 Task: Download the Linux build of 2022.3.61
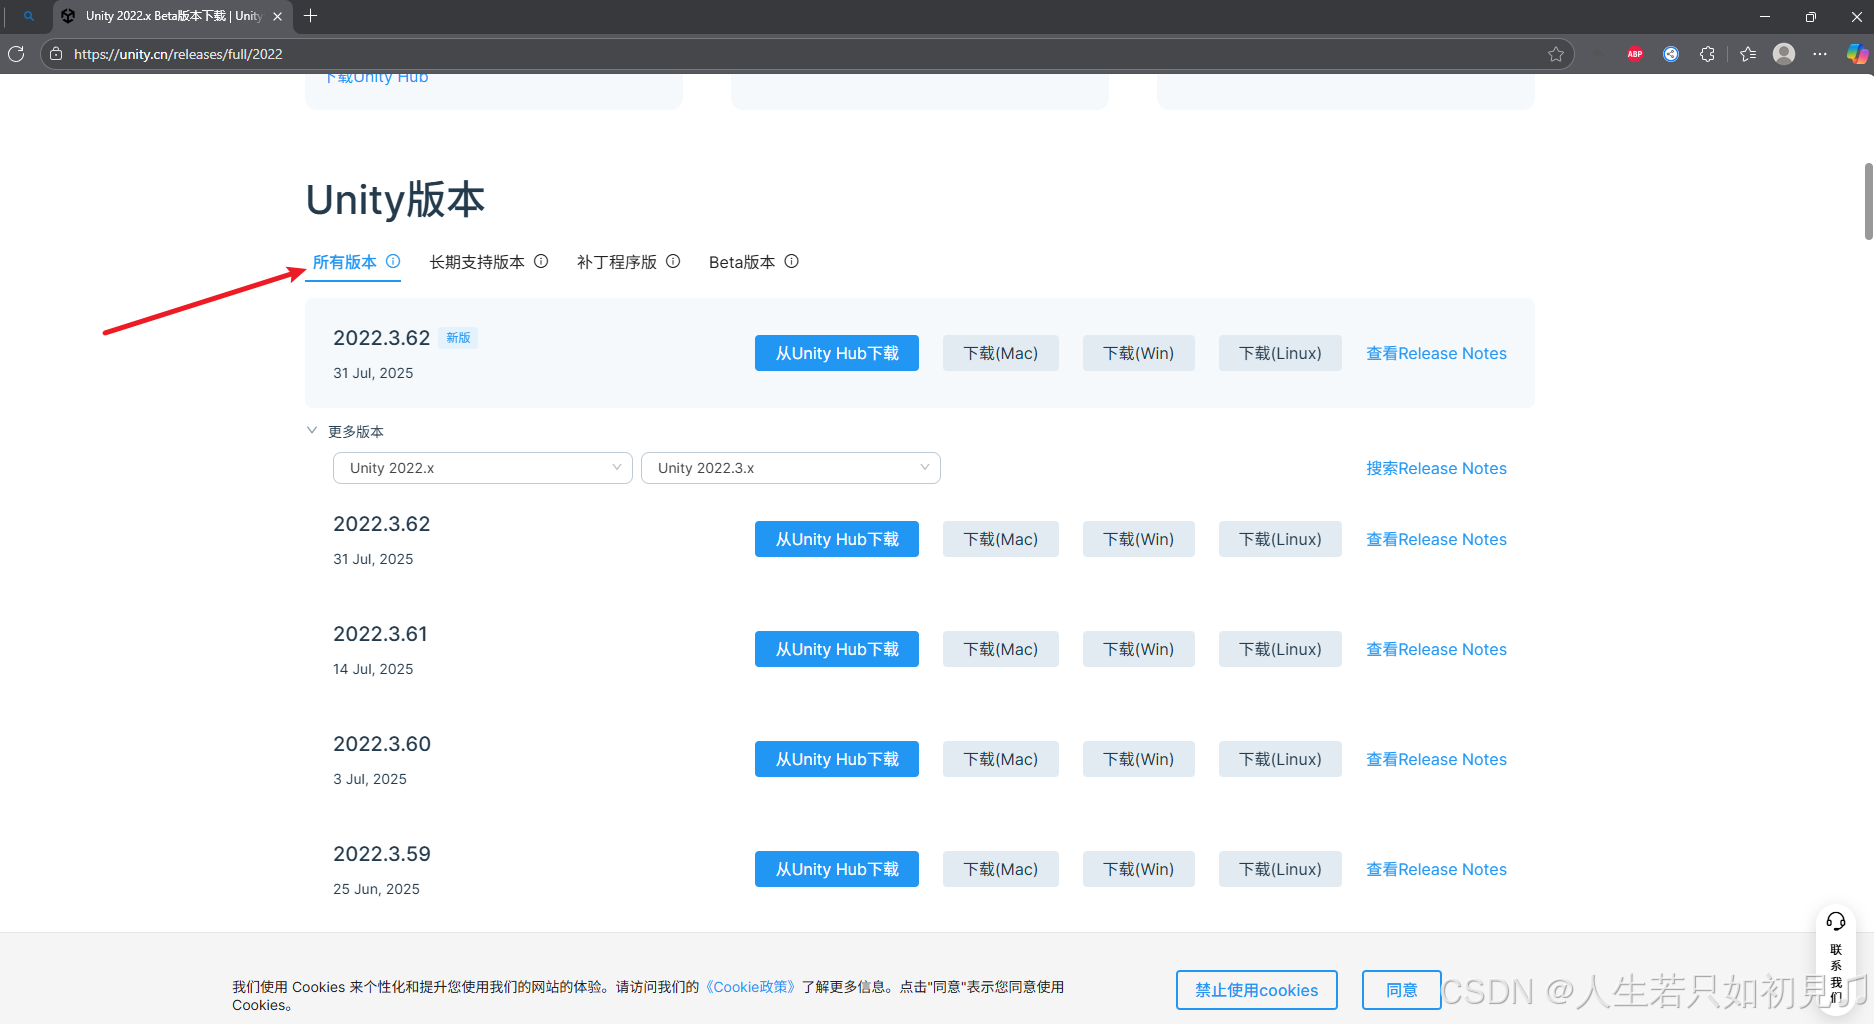[x=1280, y=649]
